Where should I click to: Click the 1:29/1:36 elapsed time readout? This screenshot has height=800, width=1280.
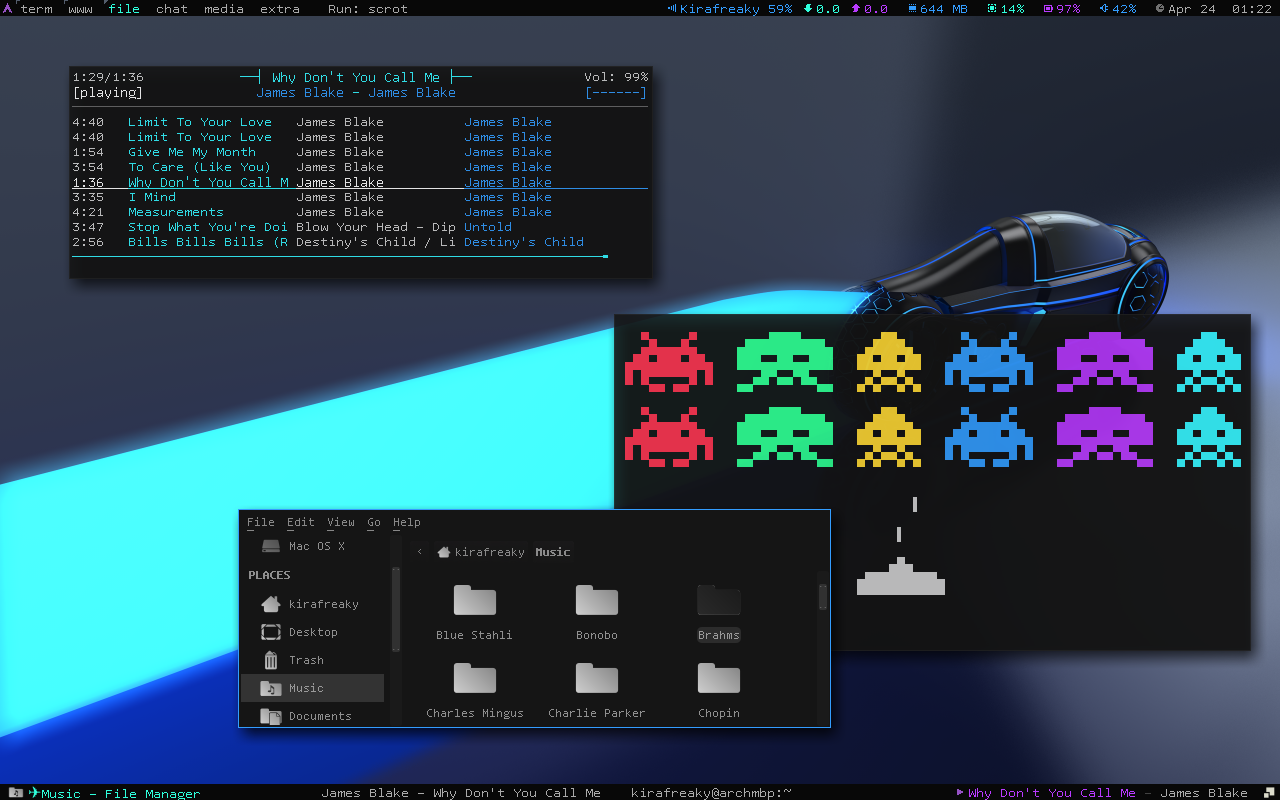tap(108, 77)
